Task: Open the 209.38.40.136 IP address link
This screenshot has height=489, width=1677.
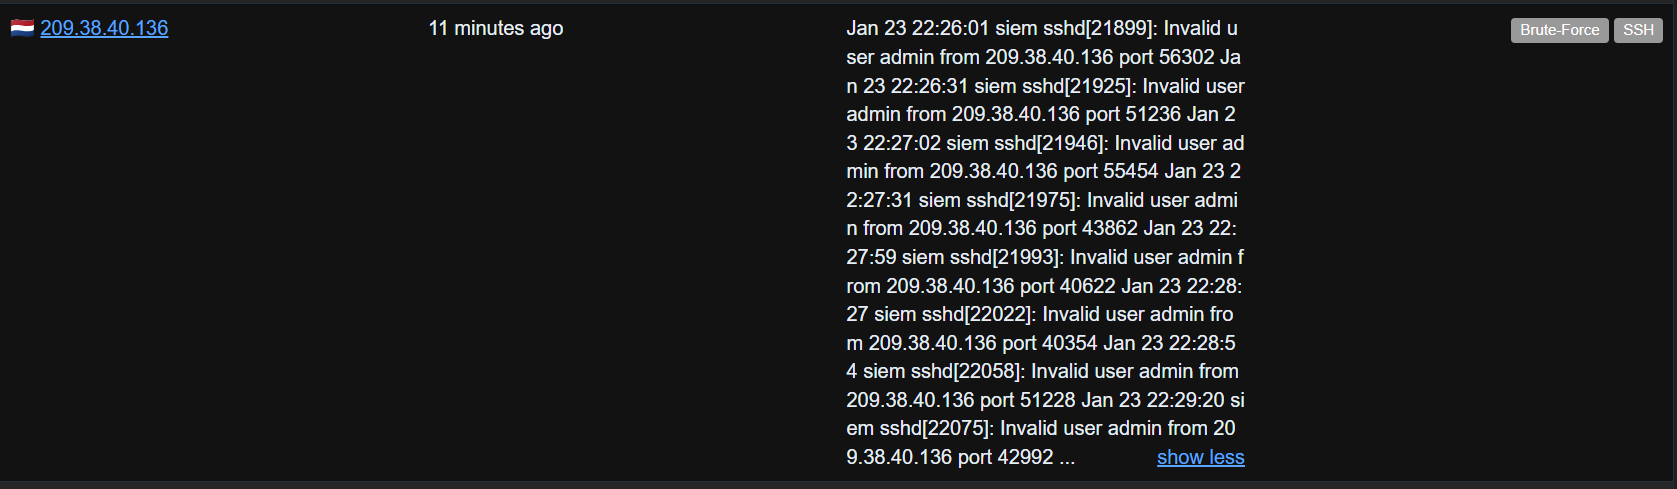Action: 104,28
